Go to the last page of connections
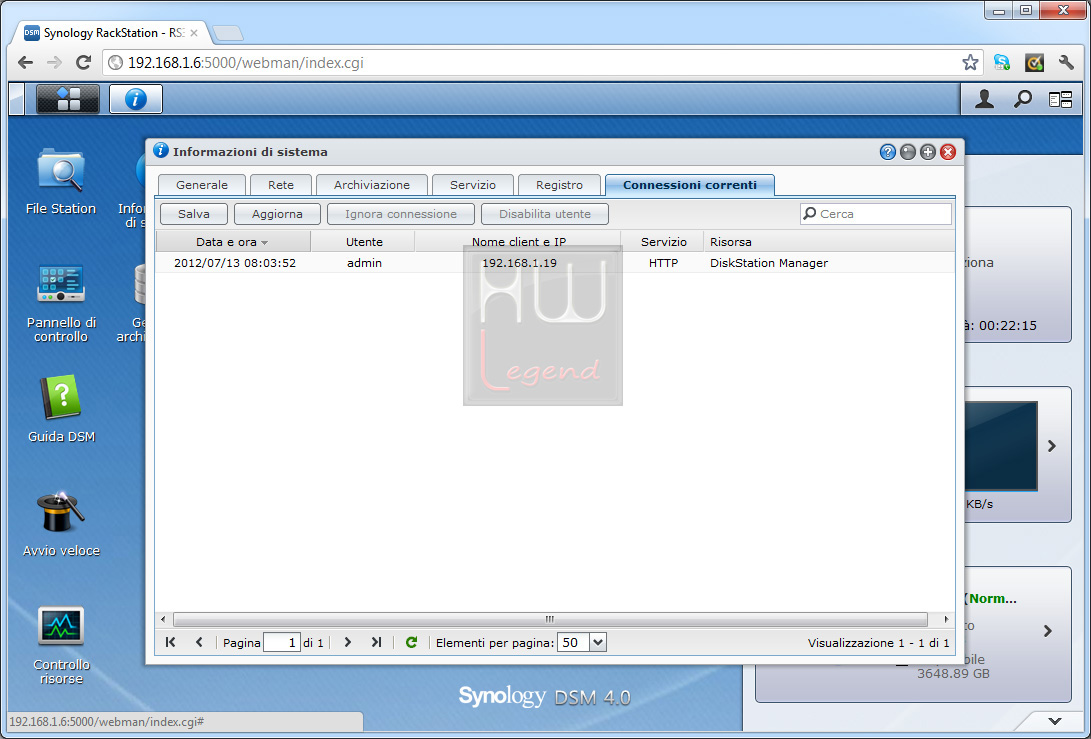The image size is (1091, 739). [376, 642]
